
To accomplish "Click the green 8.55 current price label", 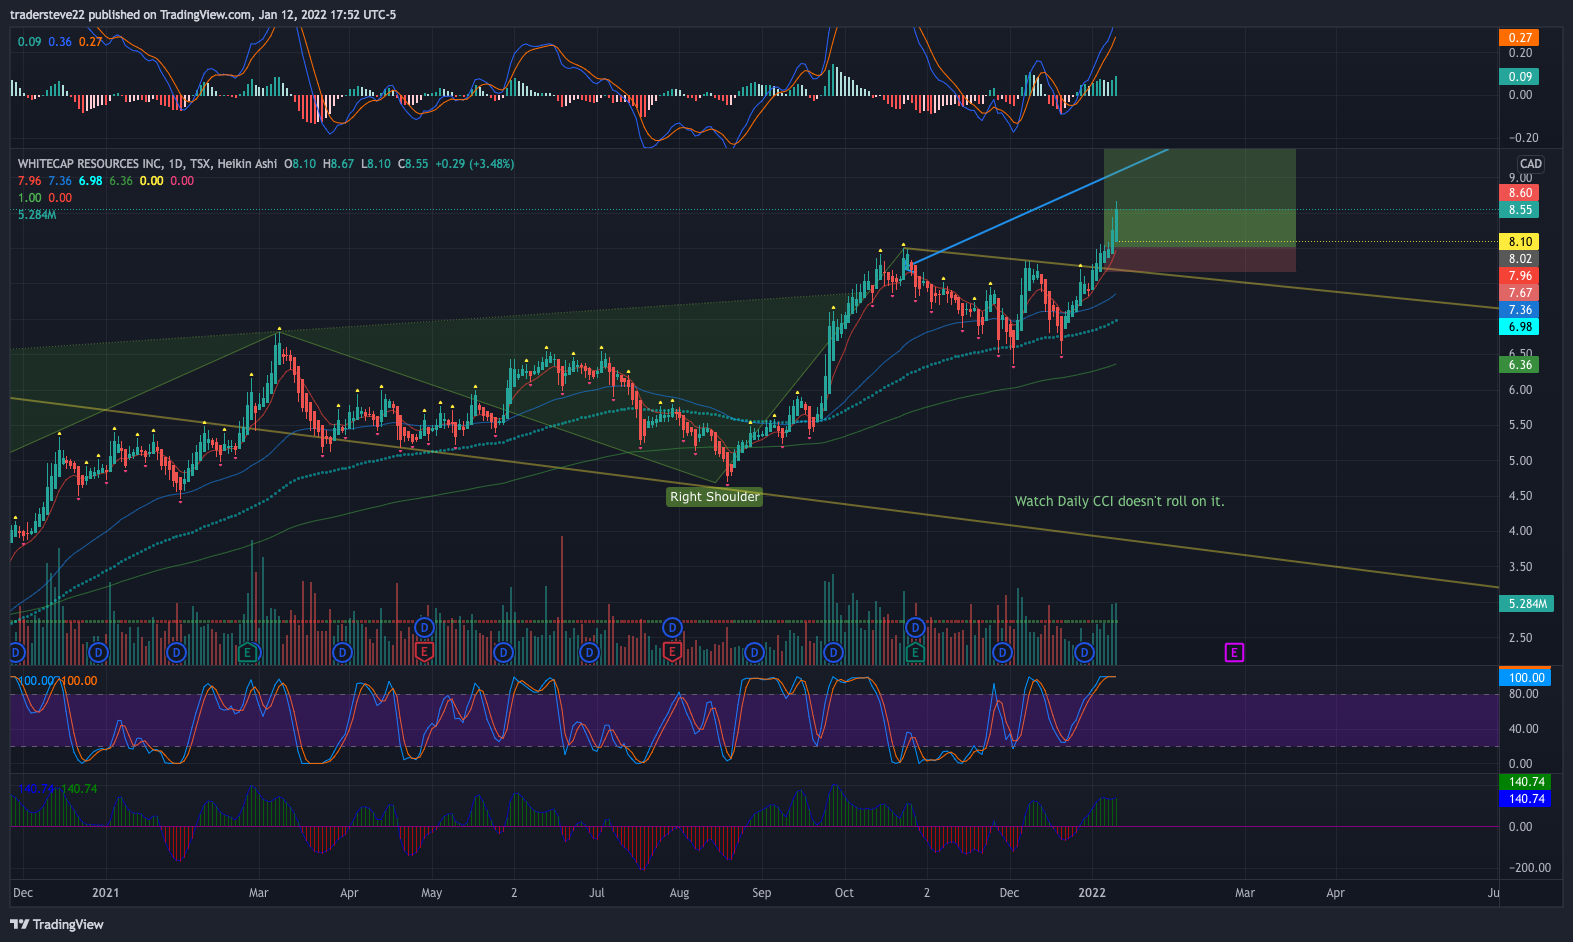I will [x=1520, y=210].
